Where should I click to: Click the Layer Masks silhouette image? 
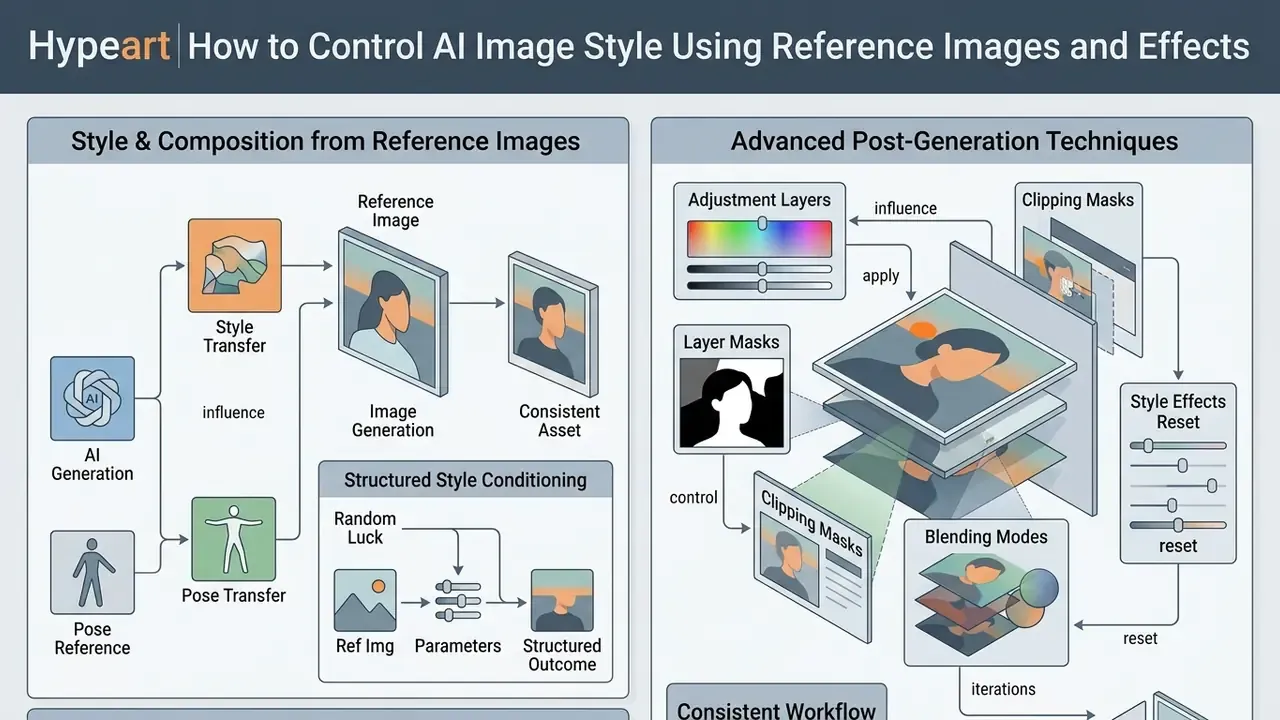(731, 403)
